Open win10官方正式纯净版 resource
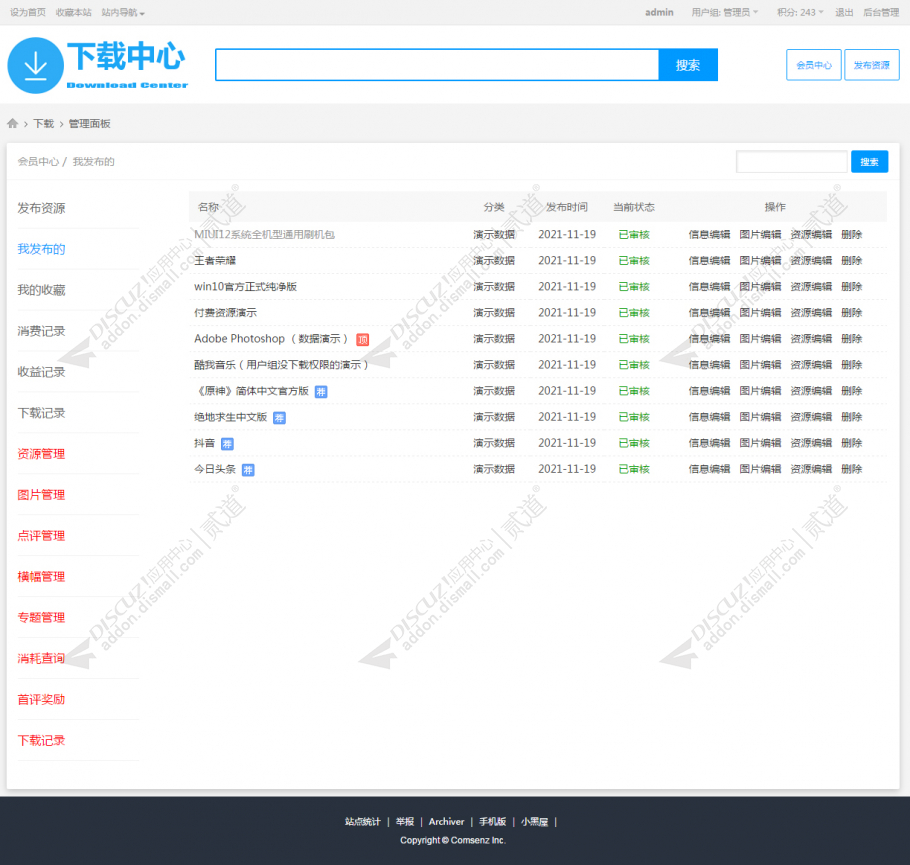910x865 pixels. [245, 287]
